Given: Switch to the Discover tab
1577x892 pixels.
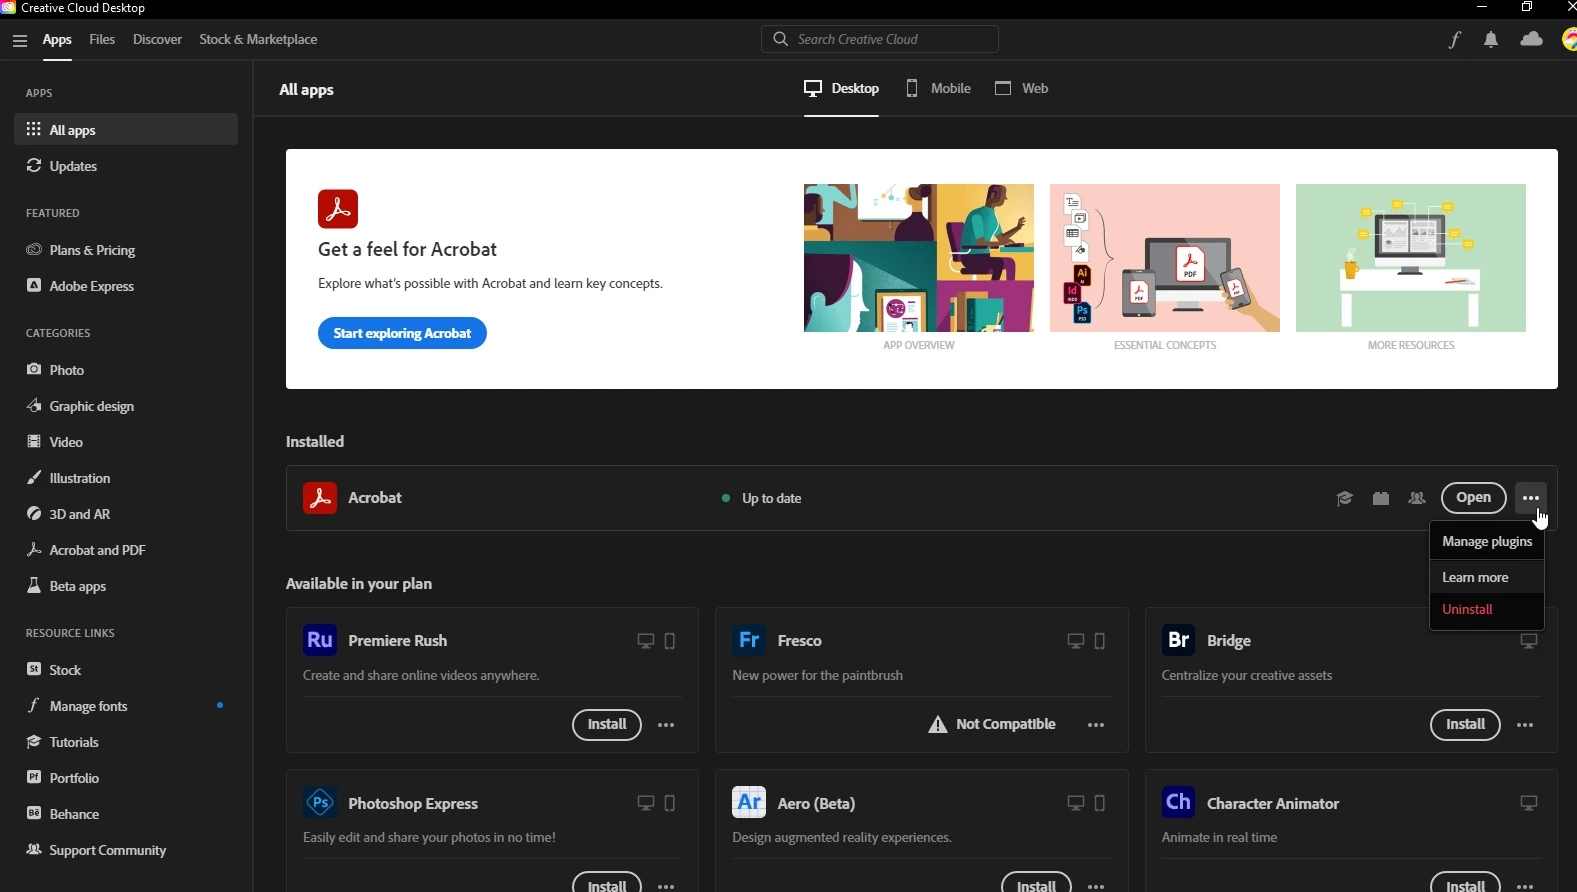Looking at the screenshot, I should (157, 40).
